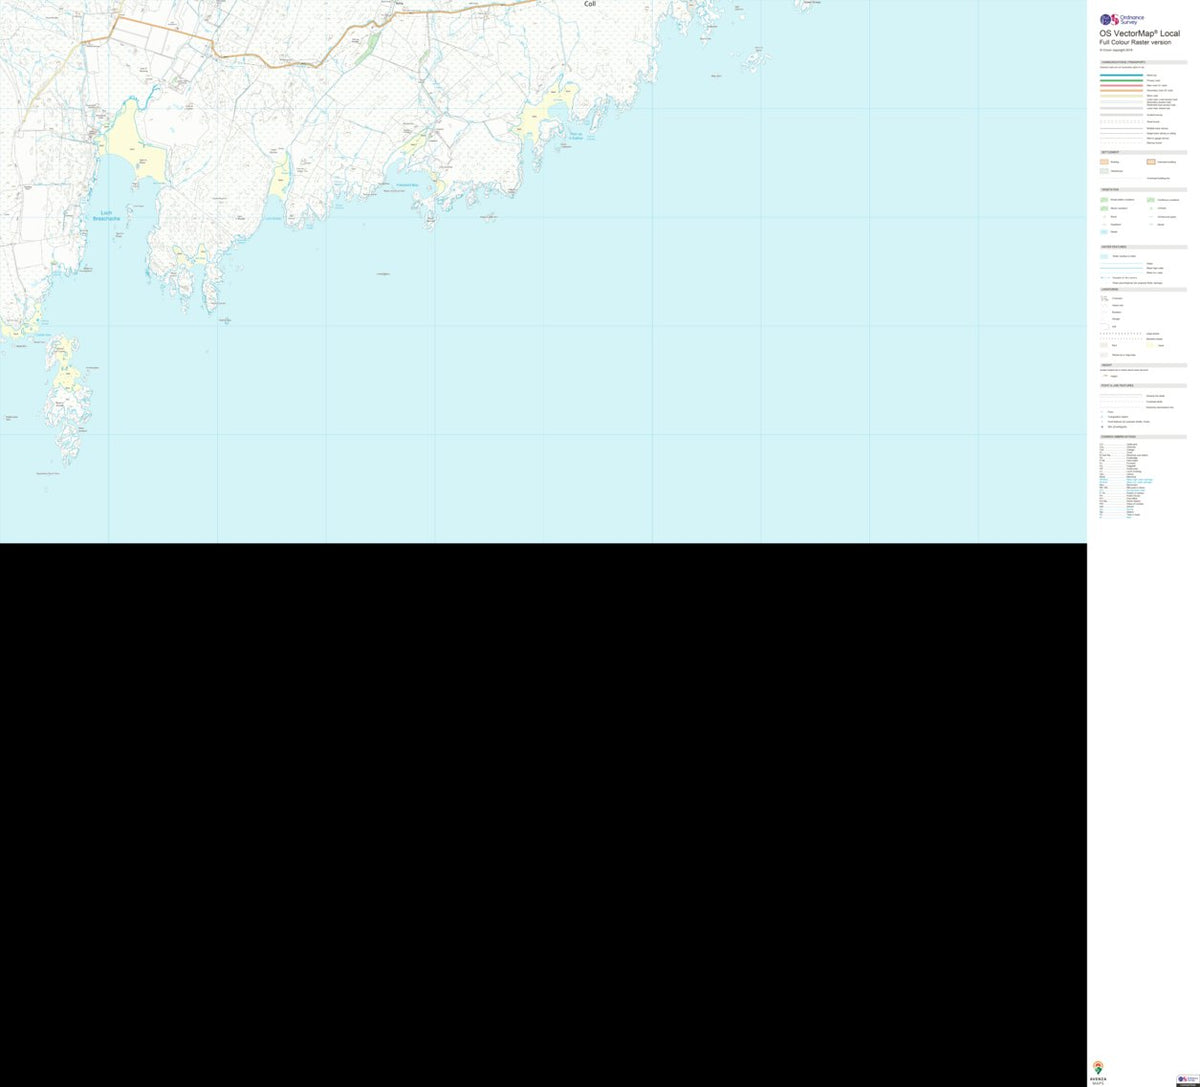Enable the Mean high water line entry
Viewport: 1200px width, 1087px height.
click(1121, 267)
